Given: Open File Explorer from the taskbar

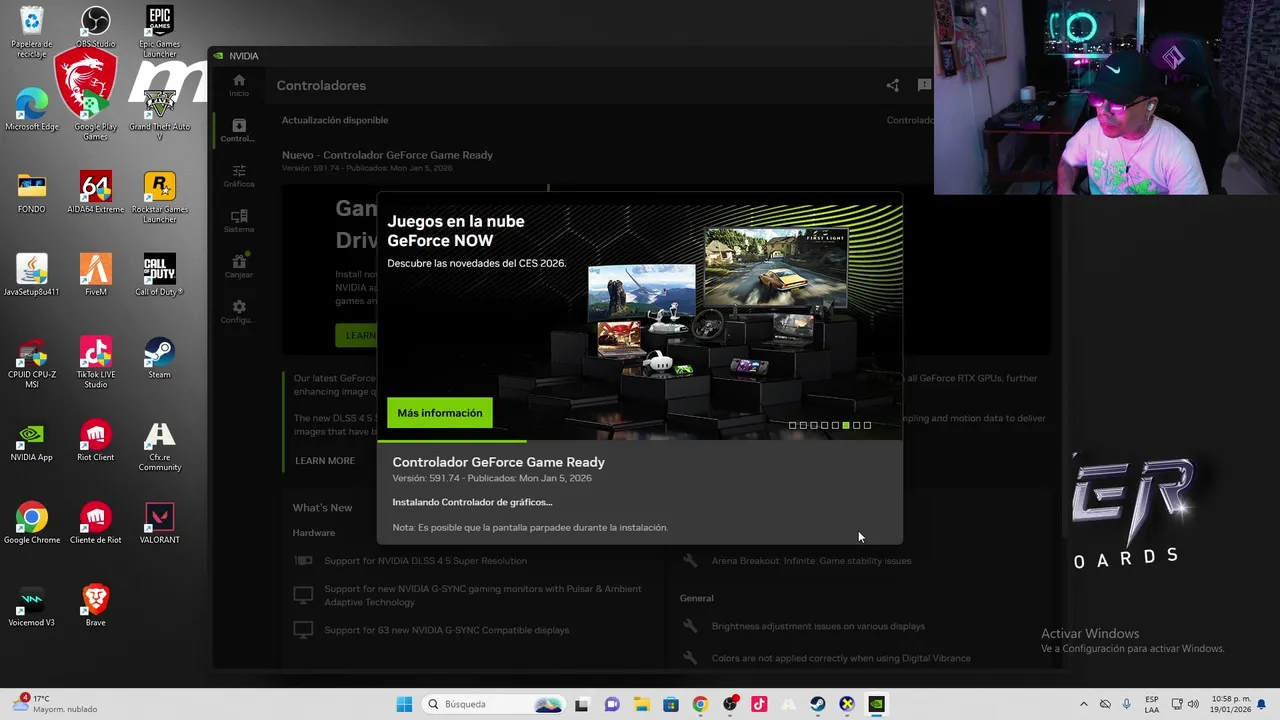Looking at the screenshot, I should pos(641,704).
